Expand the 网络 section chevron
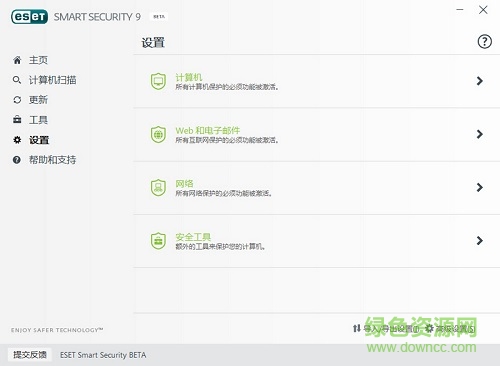Screen dimensions: 500x366 pos(480,187)
